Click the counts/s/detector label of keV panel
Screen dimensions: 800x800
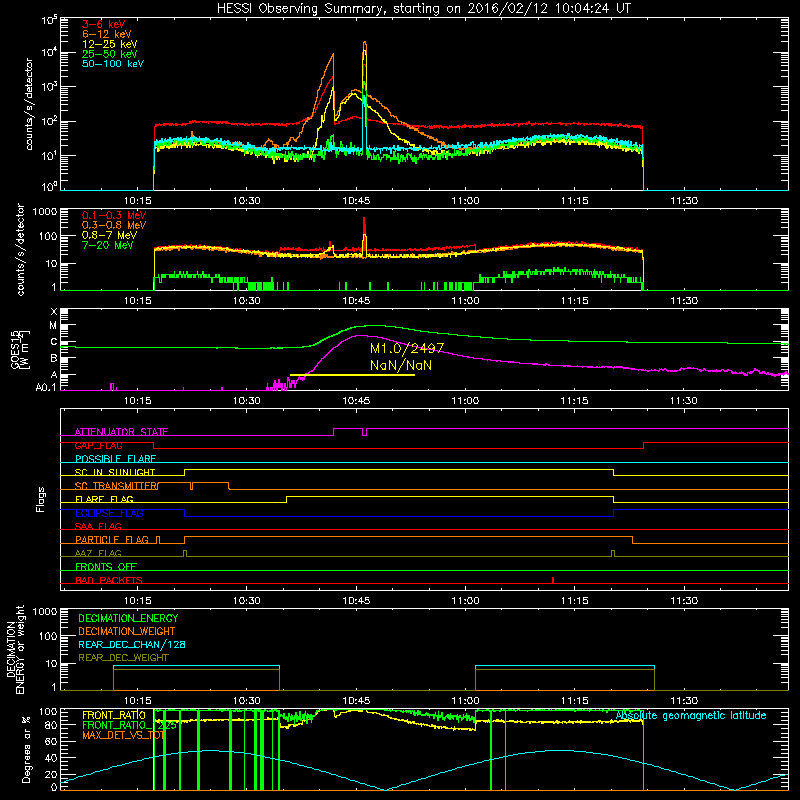[29, 104]
